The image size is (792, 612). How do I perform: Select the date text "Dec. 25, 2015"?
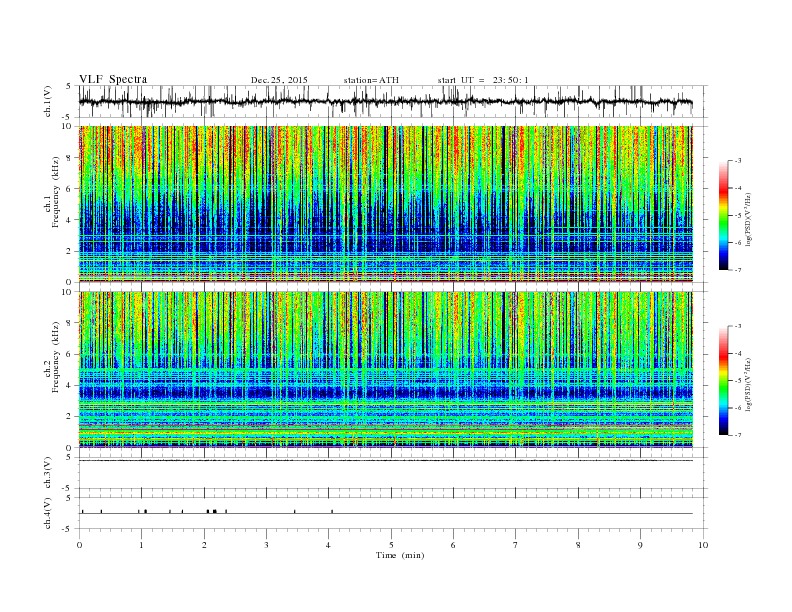click(279, 80)
